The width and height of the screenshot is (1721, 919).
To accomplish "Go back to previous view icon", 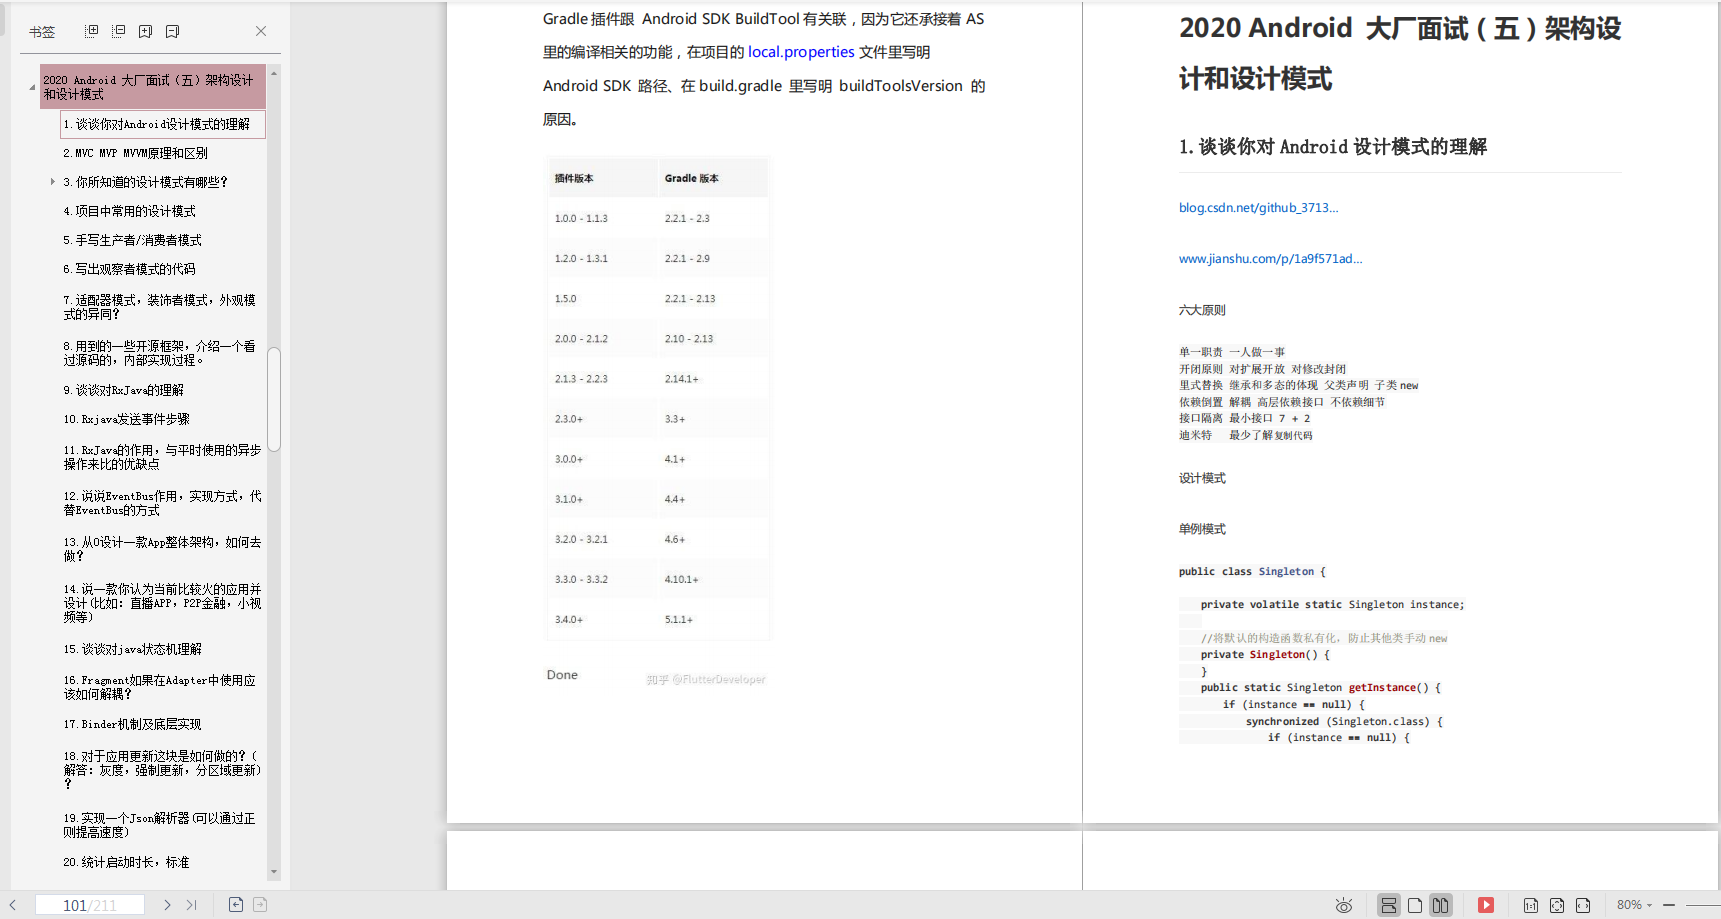I will (x=236, y=905).
